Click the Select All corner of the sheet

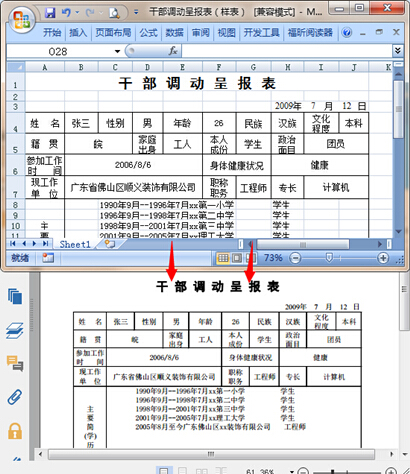pos(16,67)
